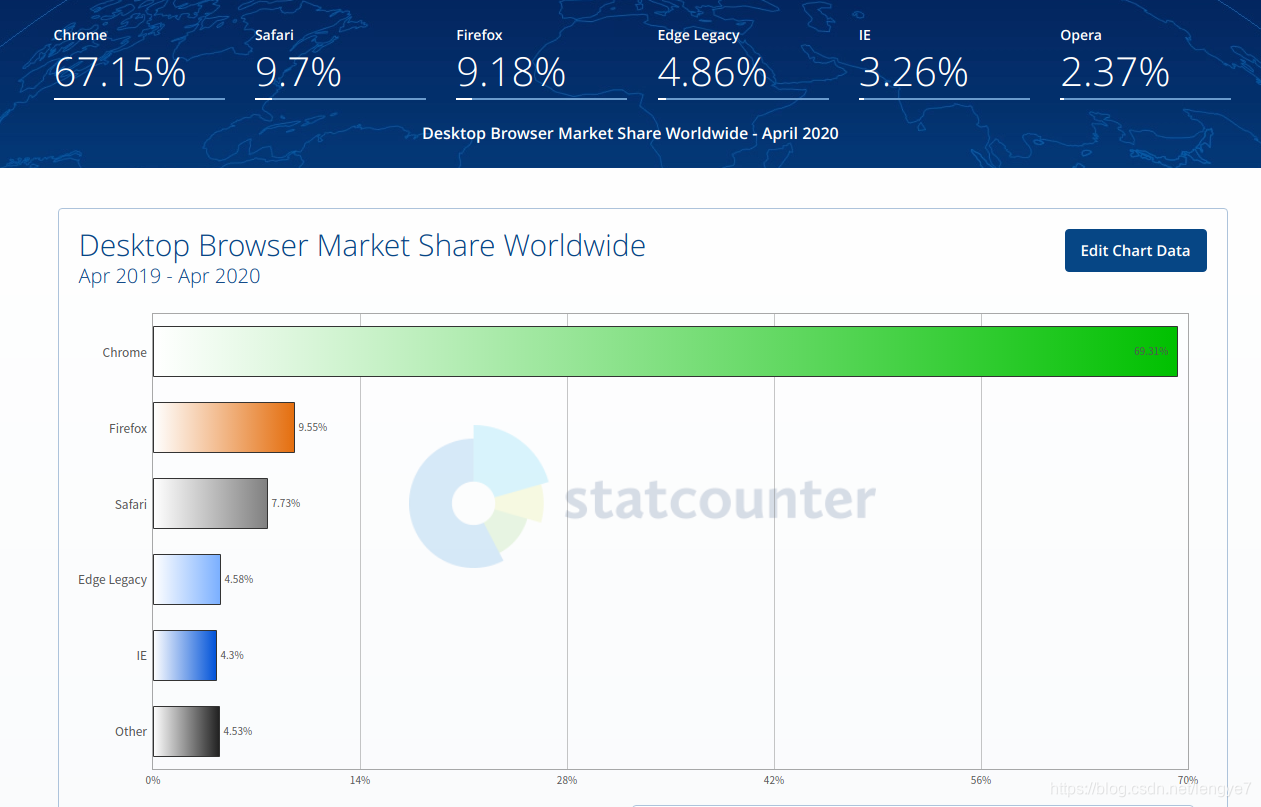Click the 9.55% value label

pos(313,427)
